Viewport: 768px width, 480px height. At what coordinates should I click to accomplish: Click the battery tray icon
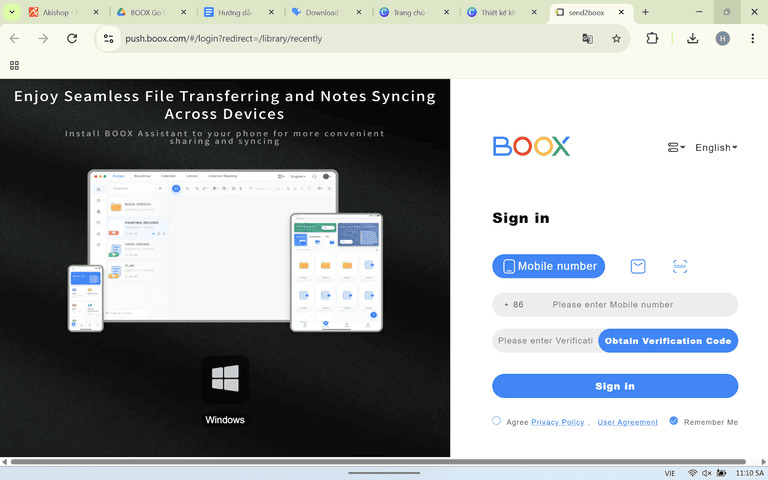coord(721,473)
